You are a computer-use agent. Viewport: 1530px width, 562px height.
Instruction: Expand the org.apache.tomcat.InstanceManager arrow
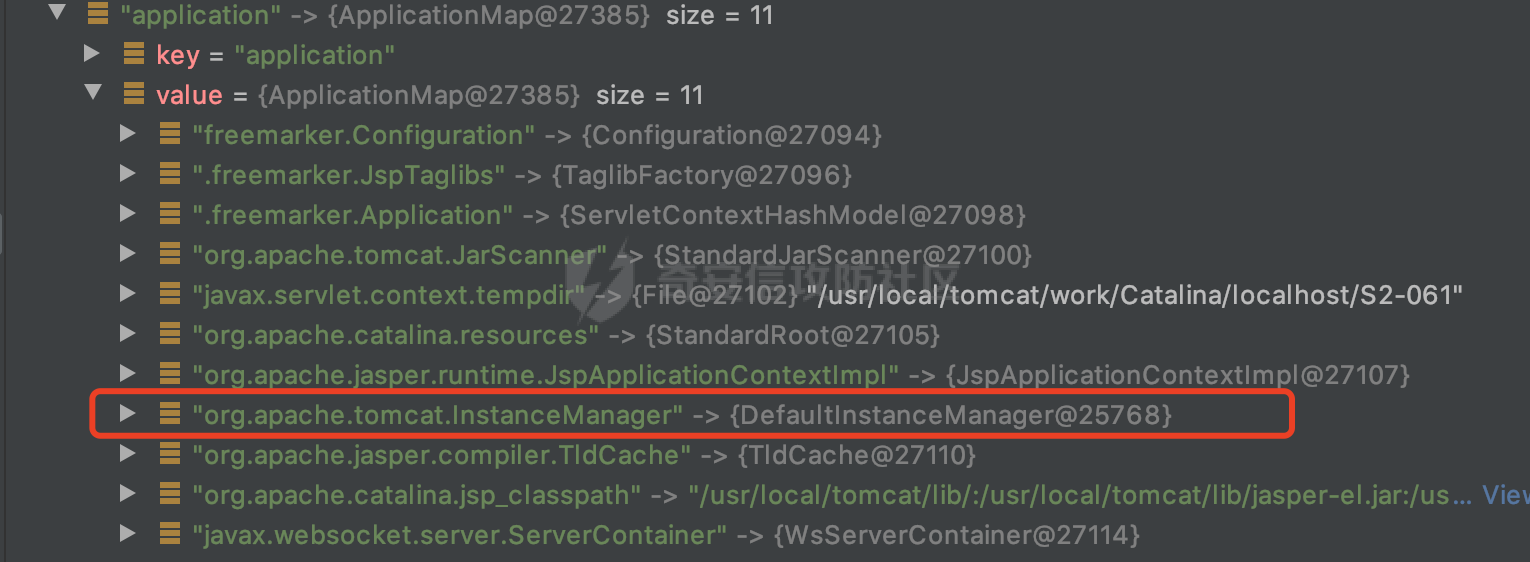tap(127, 413)
